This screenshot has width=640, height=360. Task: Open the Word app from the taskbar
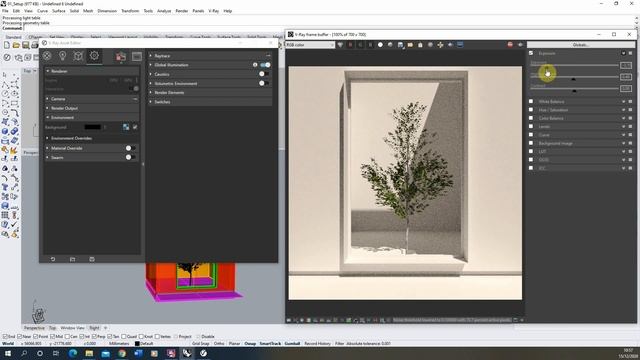[138, 353]
